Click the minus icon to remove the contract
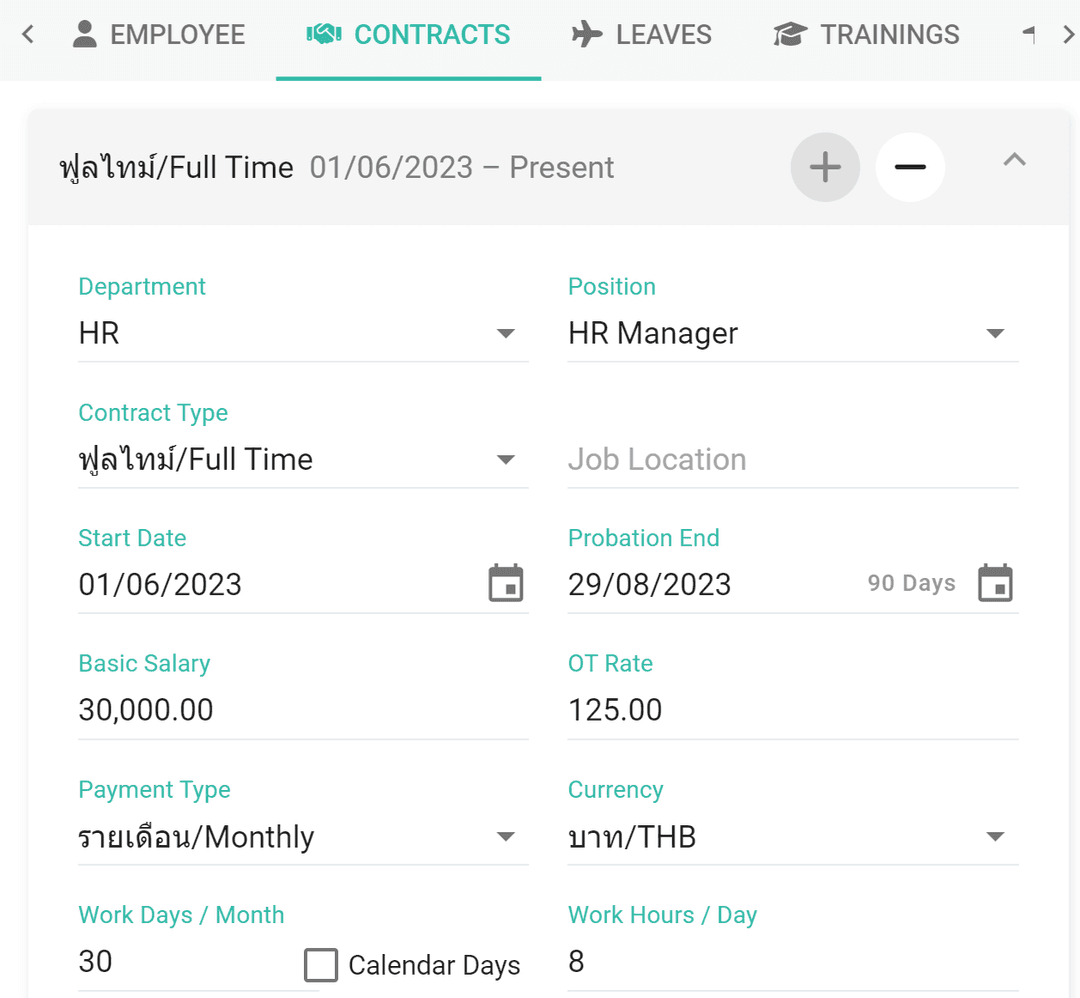The width and height of the screenshot is (1080, 998). pyautogui.click(x=910, y=167)
